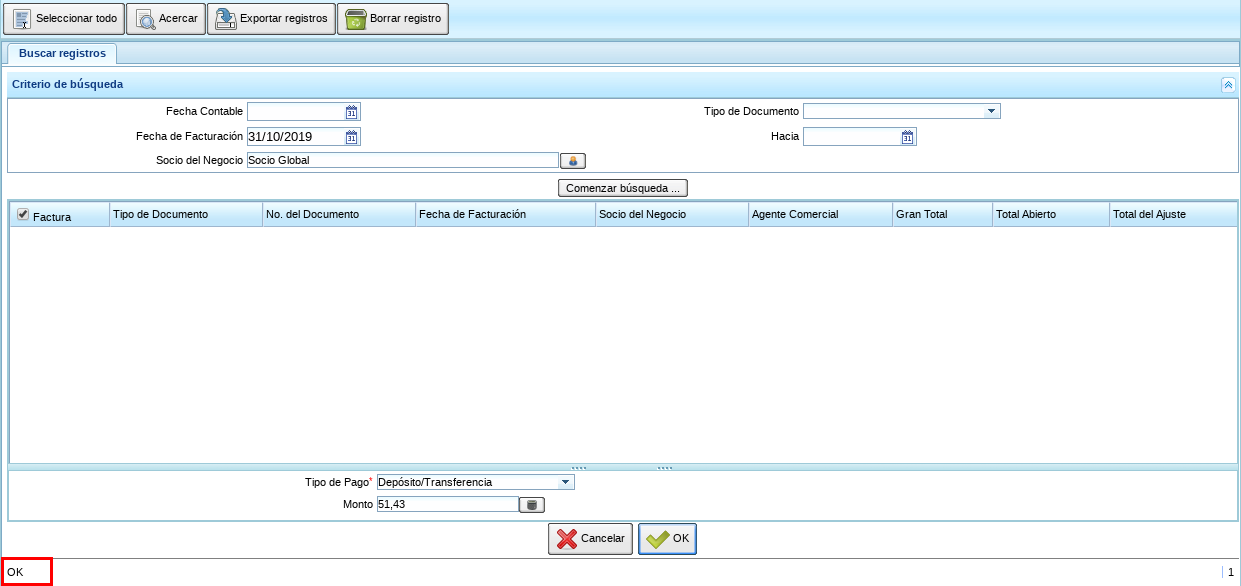Open the Tipo de Pago dropdown
The height and width of the screenshot is (586, 1241).
coord(565,482)
